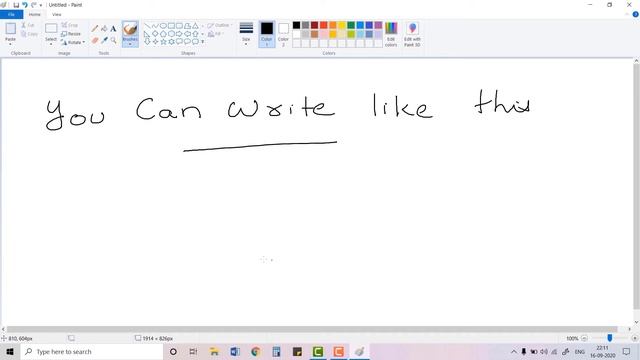
Task: Select the Pencil tool
Action: click(x=95, y=29)
